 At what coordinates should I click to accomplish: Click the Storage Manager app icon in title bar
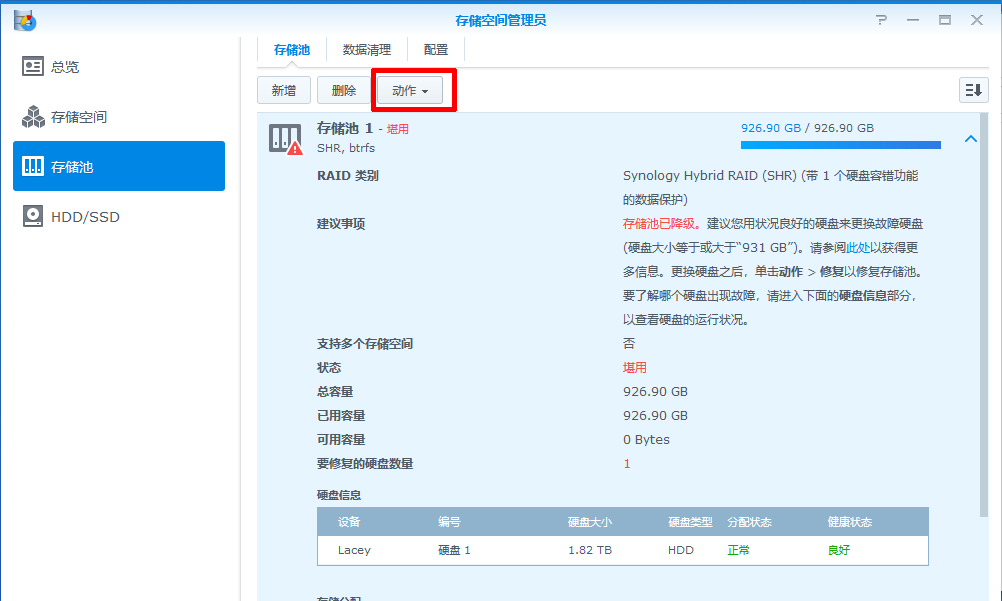tap(25, 20)
